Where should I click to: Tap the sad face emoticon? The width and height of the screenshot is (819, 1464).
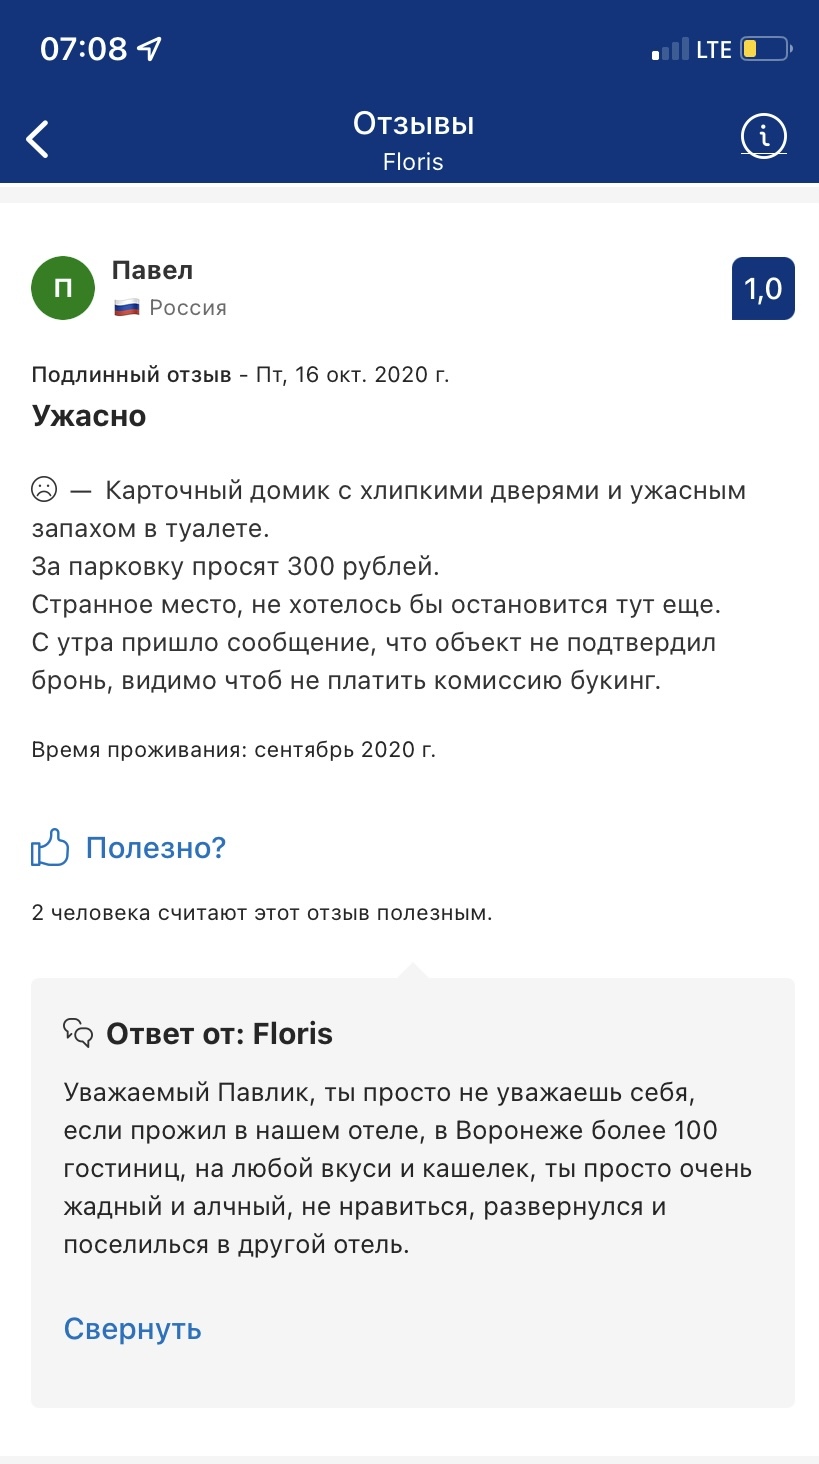(44, 491)
